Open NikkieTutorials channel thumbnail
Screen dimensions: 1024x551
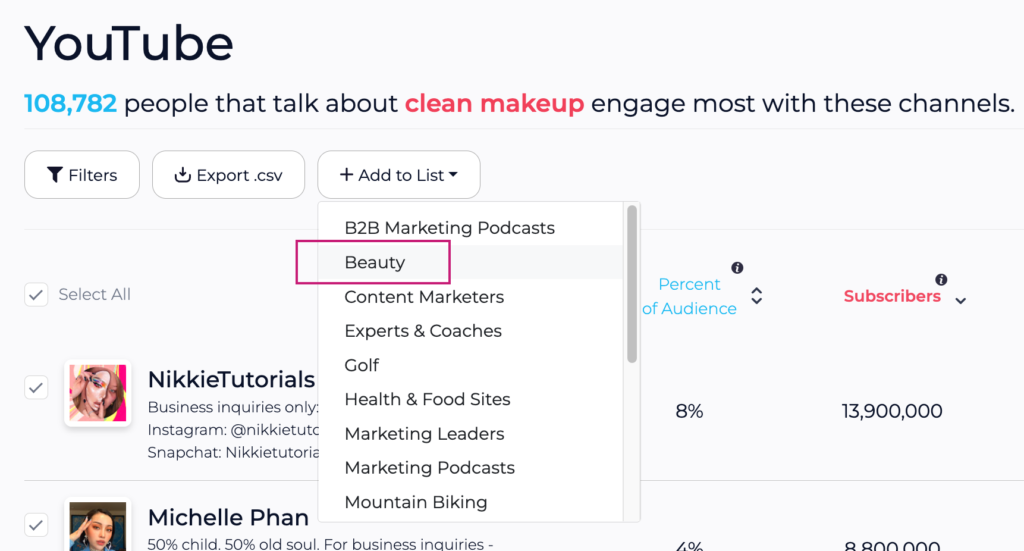tap(98, 393)
